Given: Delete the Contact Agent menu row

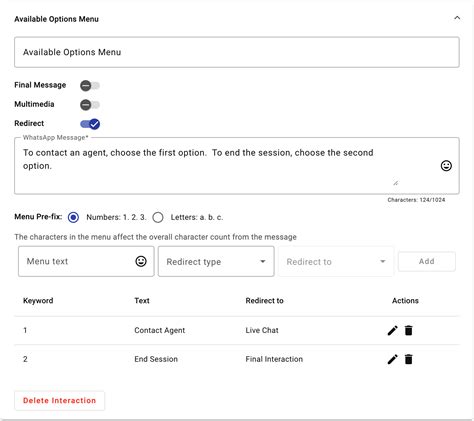Looking at the screenshot, I should [x=408, y=330].
